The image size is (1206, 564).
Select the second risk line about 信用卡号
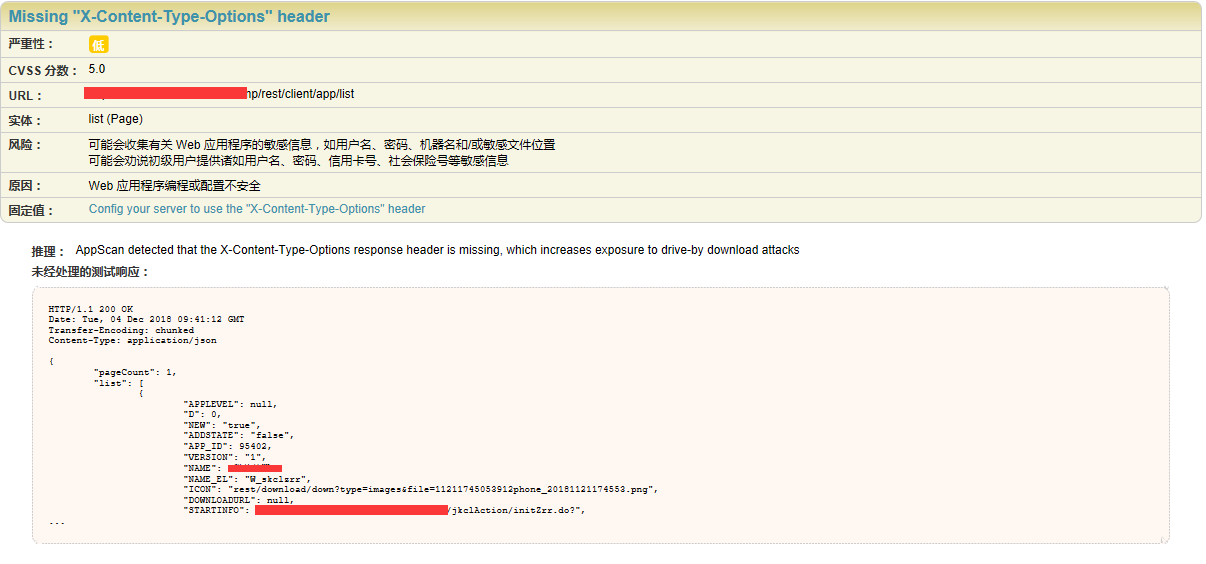point(298,160)
